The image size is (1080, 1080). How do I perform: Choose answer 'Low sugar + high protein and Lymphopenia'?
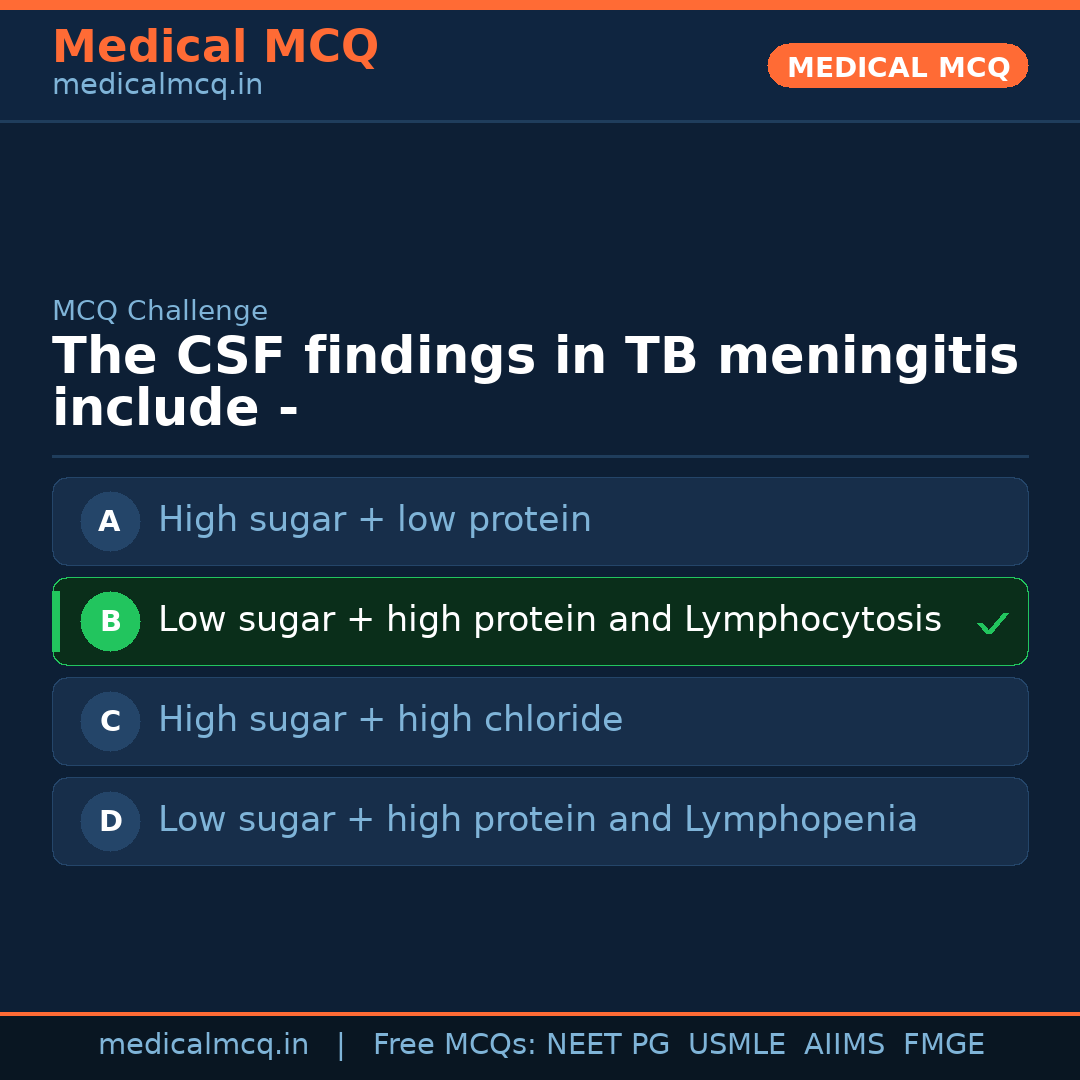click(537, 820)
